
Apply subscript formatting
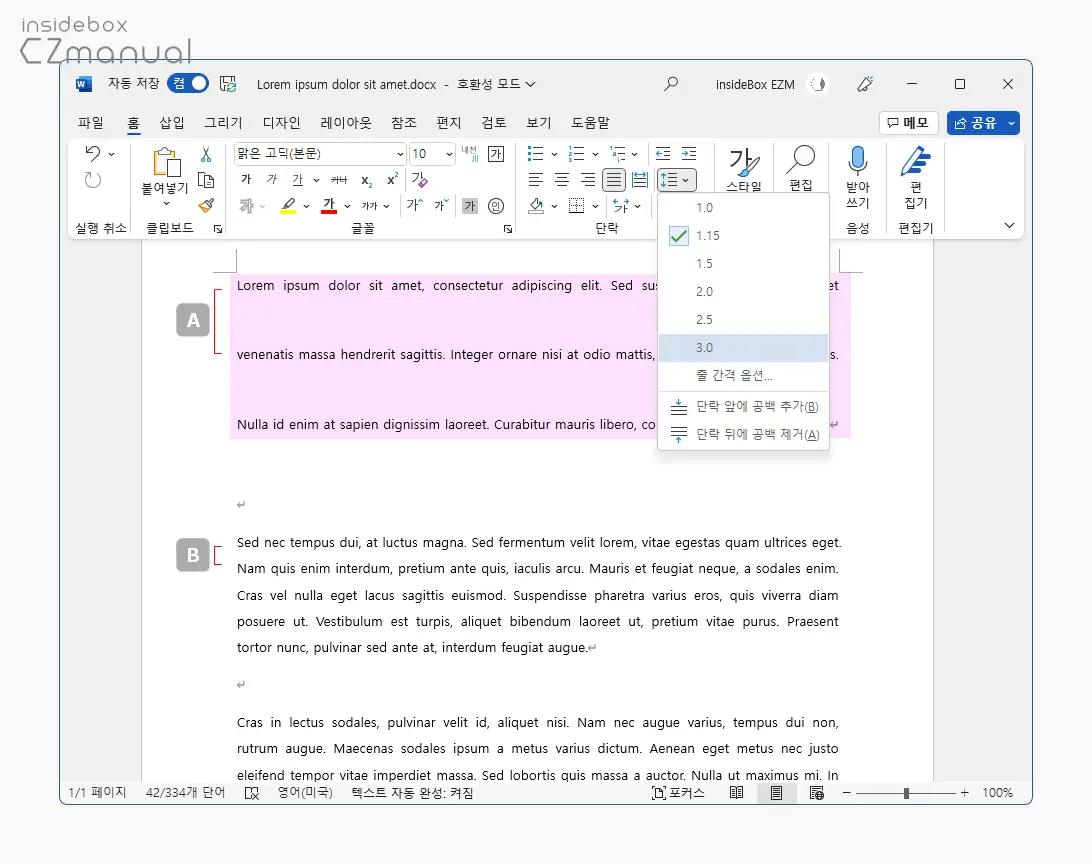coord(366,180)
